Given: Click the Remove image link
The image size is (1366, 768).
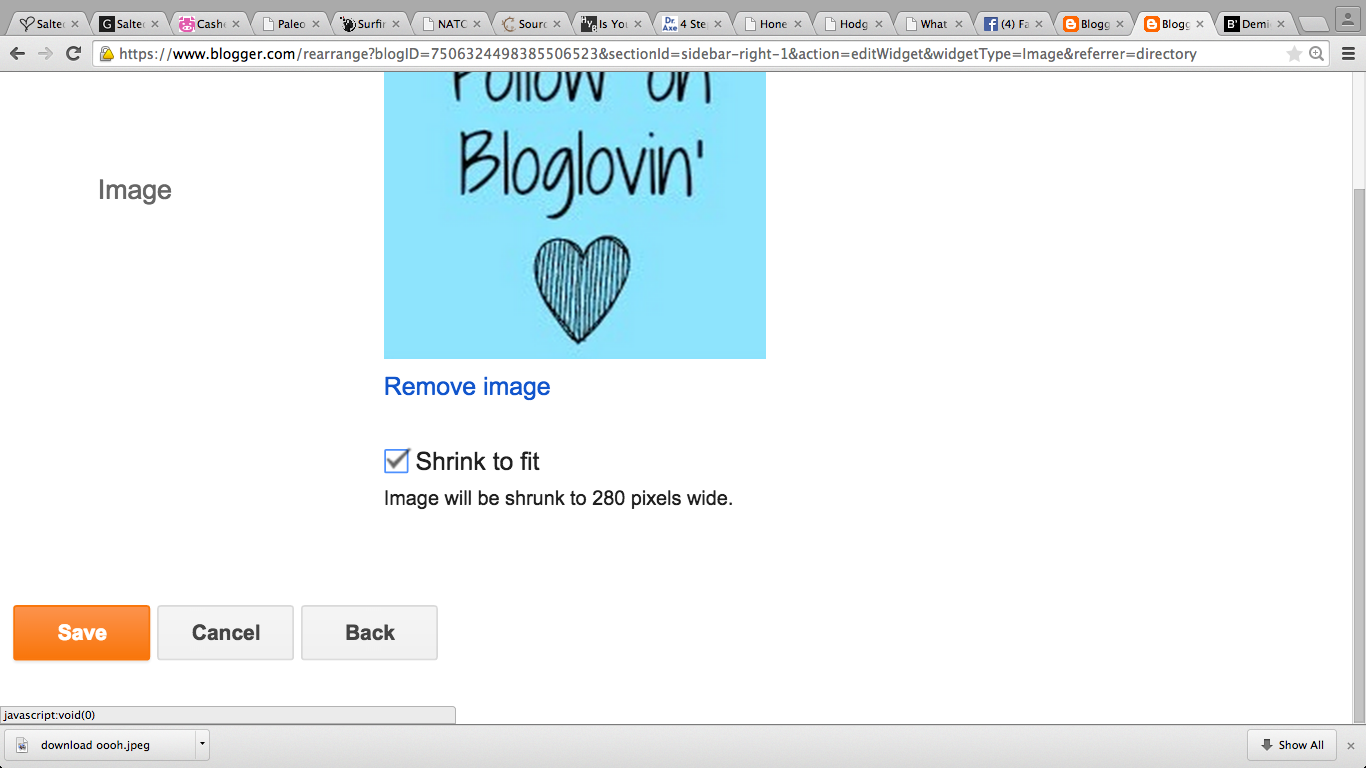Looking at the screenshot, I should [467, 387].
